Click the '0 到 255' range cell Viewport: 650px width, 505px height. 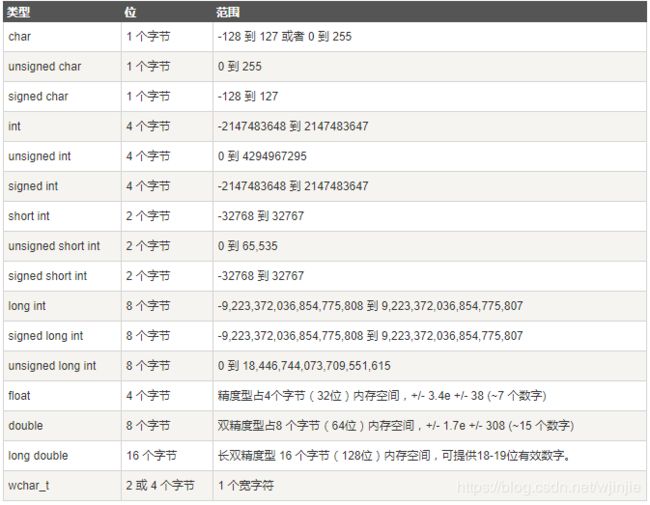[430, 66]
